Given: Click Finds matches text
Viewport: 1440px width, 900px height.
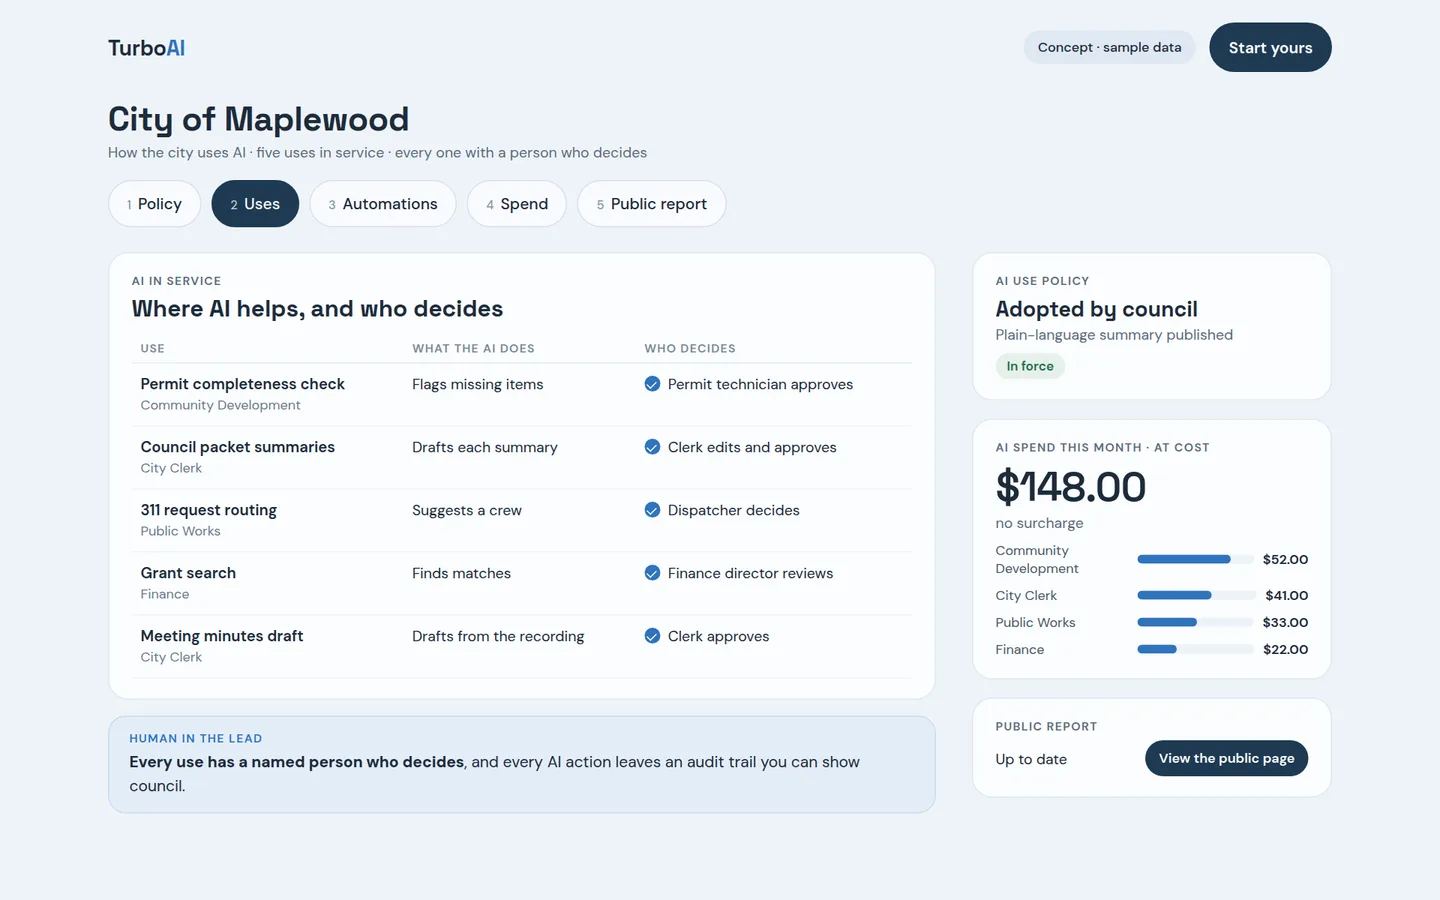Looking at the screenshot, I should tap(461, 573).
